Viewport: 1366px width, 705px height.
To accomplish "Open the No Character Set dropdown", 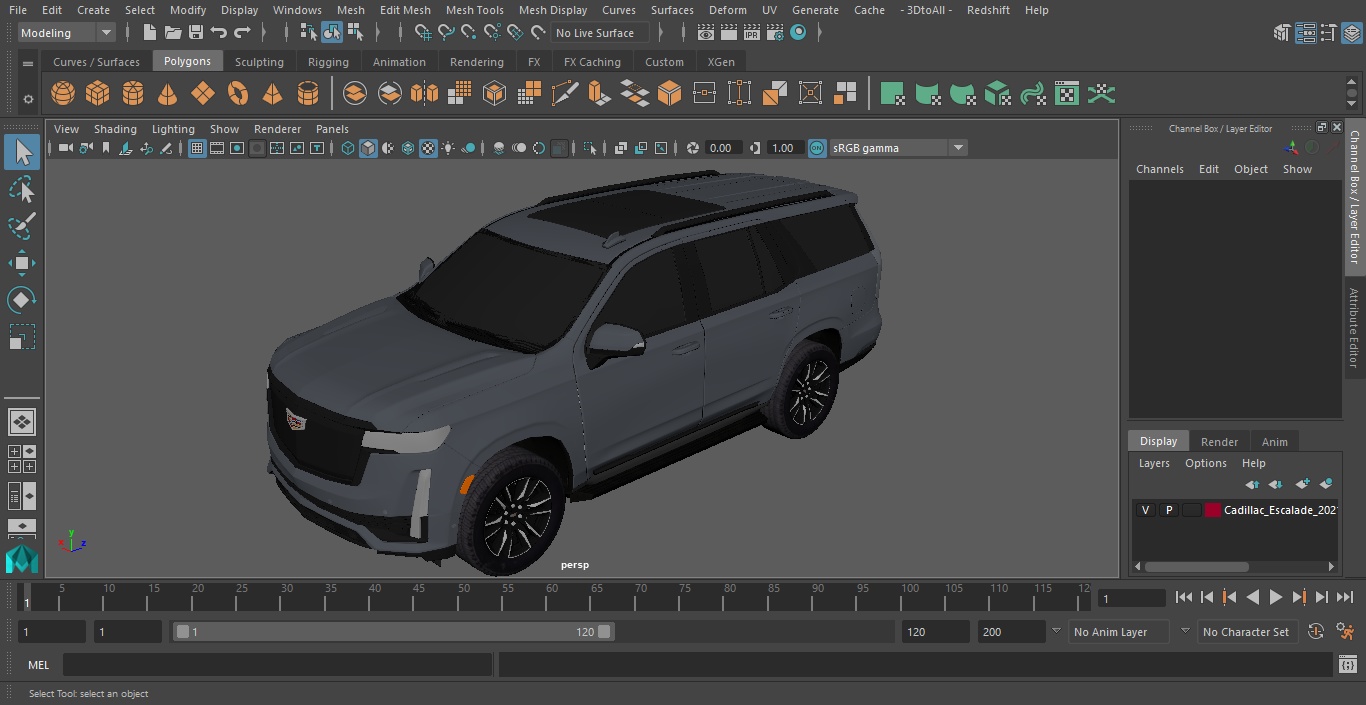I will tap(1246, 632).
